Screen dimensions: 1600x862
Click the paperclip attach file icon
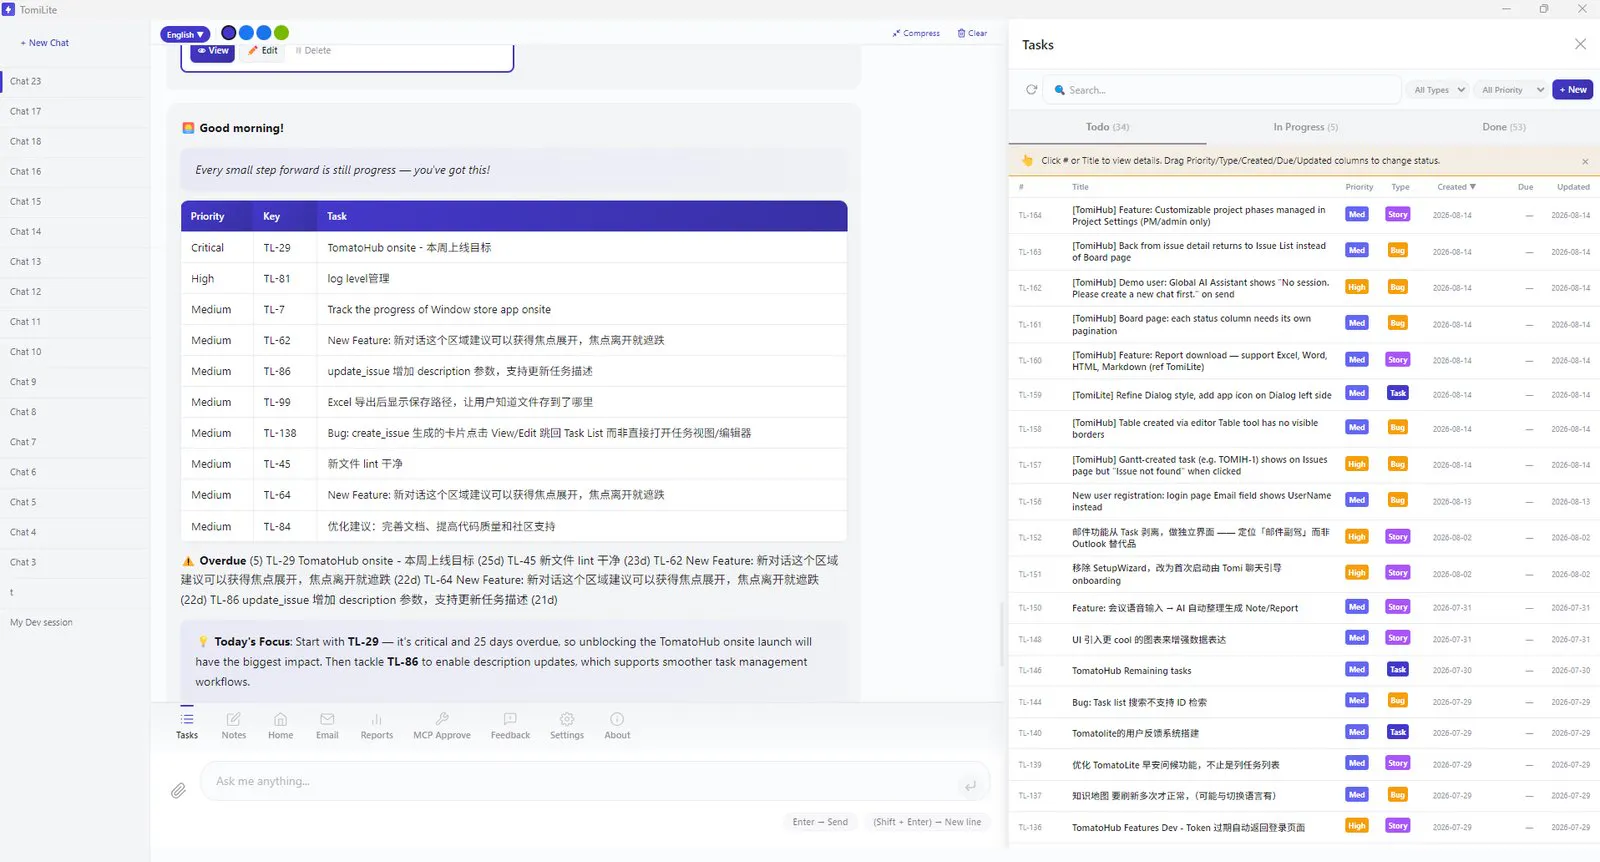pos(178,790)
